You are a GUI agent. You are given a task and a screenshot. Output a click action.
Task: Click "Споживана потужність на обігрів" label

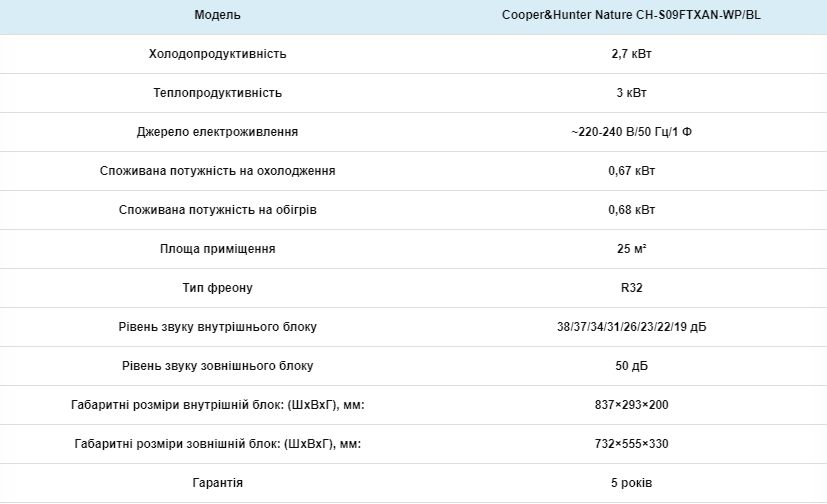tap(218, 210)
